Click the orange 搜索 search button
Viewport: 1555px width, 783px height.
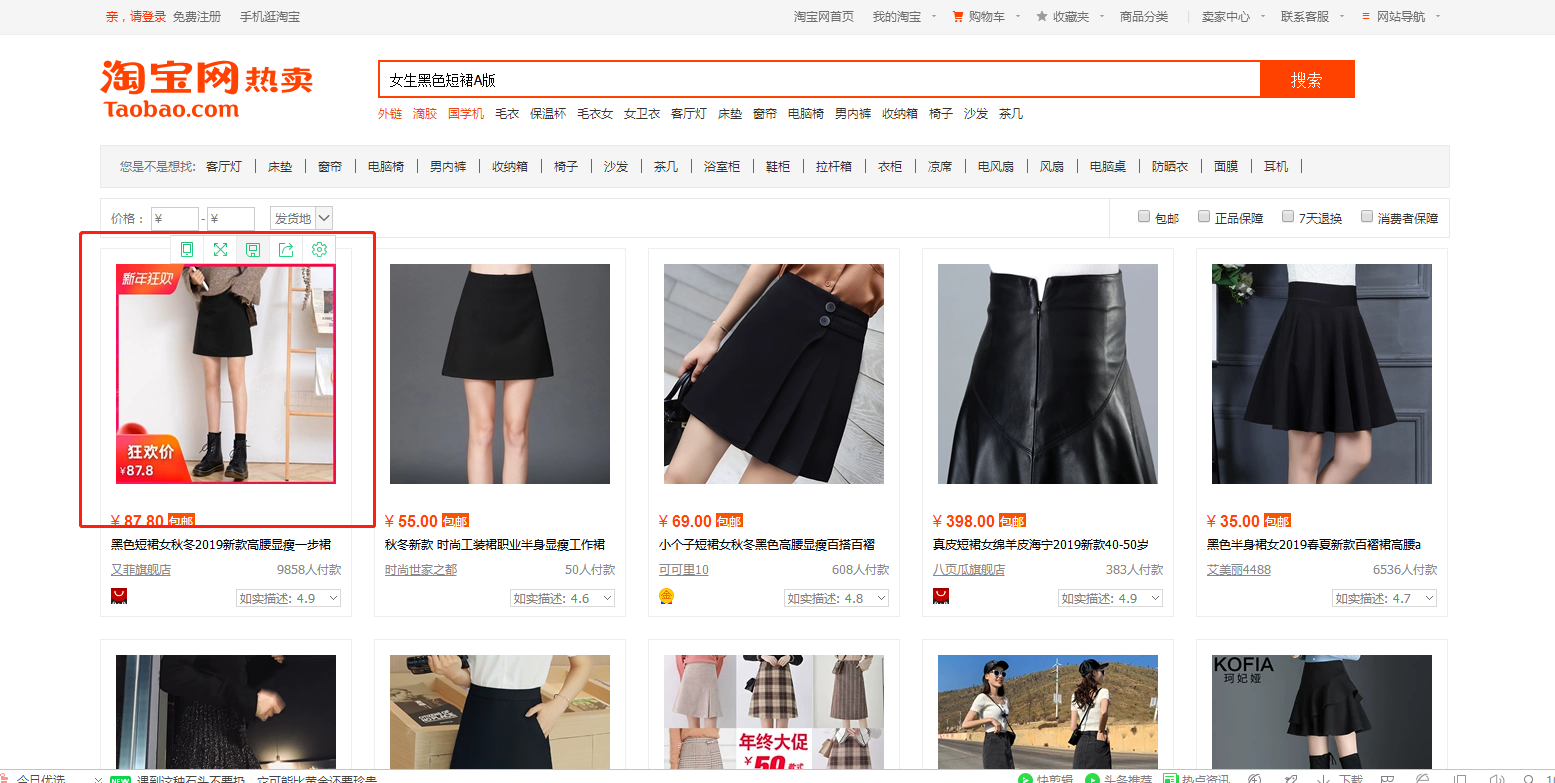pyautogui.click(x=1307, y=80)
